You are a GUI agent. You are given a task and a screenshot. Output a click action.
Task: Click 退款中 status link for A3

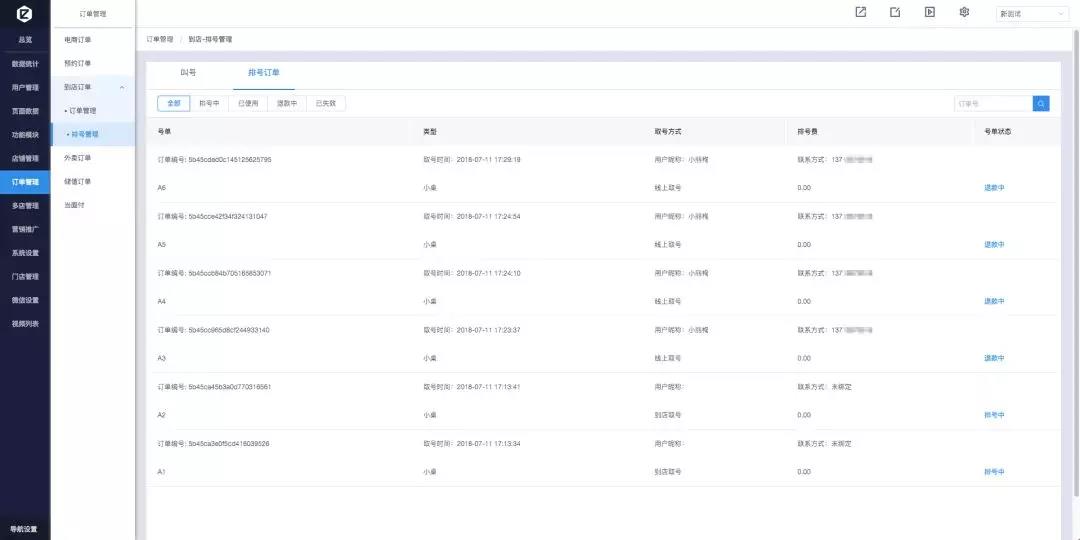(x=994, y=358)
